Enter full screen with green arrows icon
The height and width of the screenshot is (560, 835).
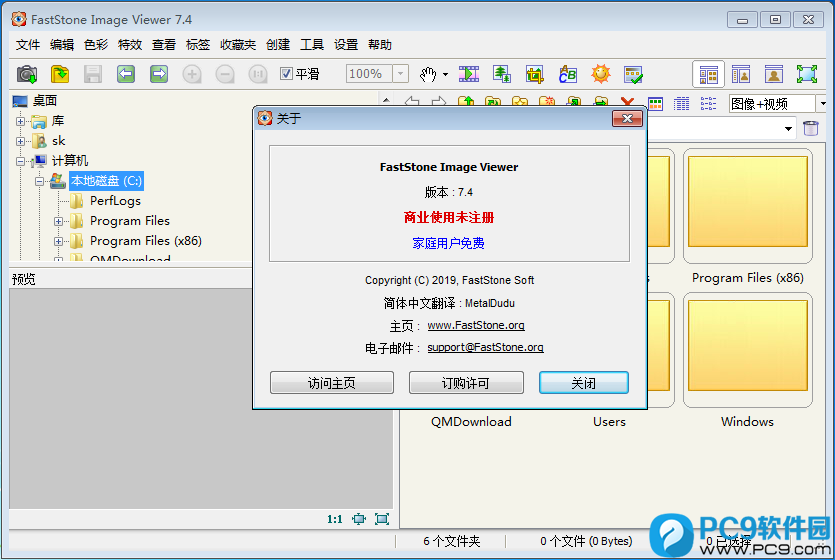[x=807, y=74]
